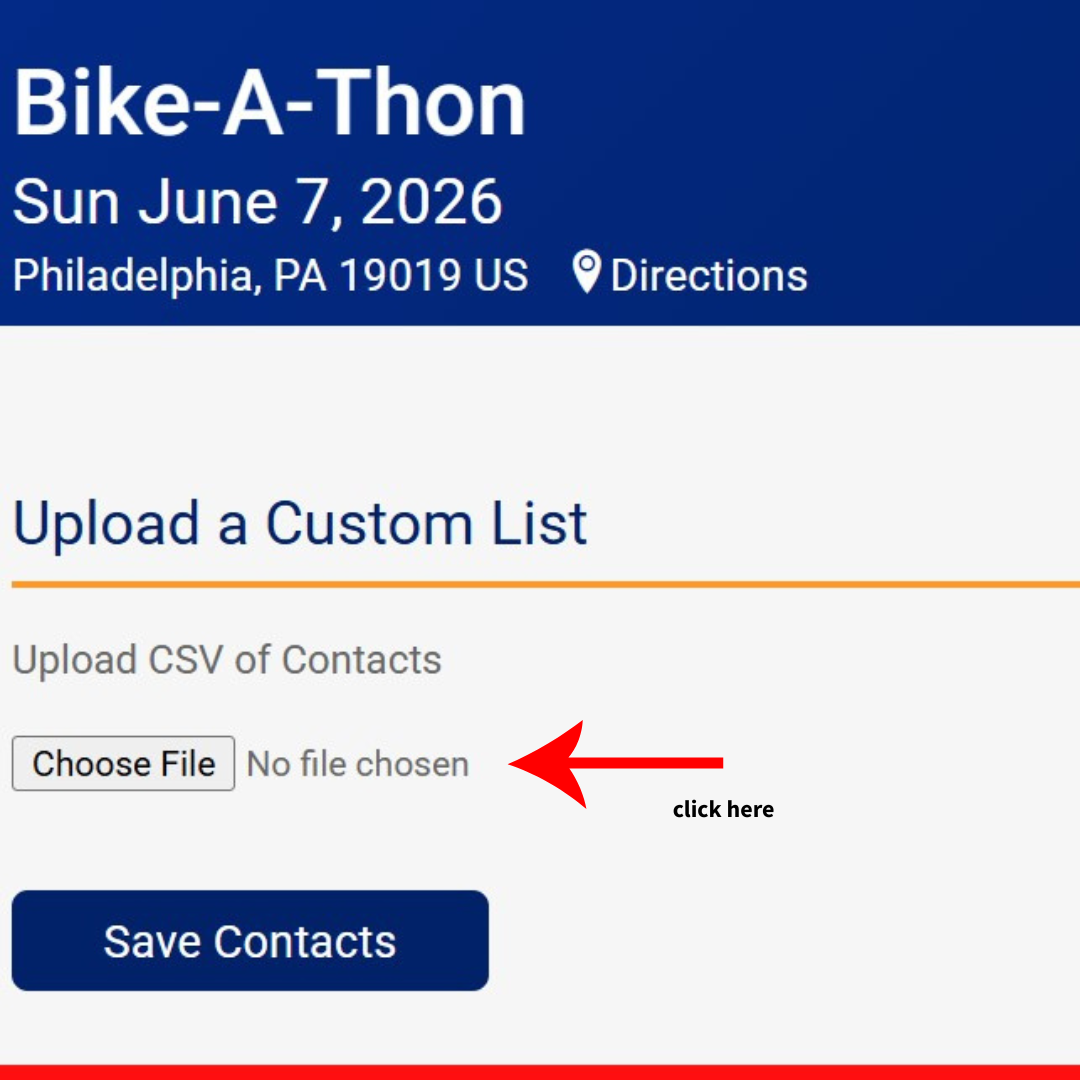Click the year 2026 in event date
This screenshot has height=1080, width=1080.
coord(431,201)
